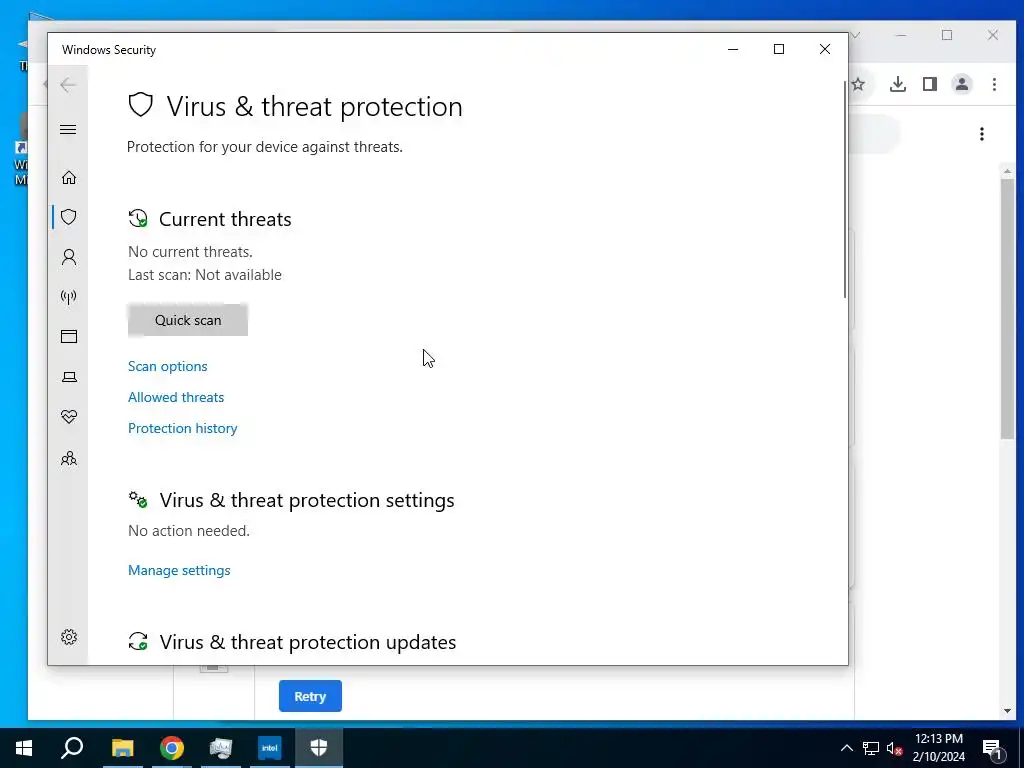Go to the Home sidebar icon
Image resolution: width=1024 pixels, height=768 pixels.
point(69,178)
